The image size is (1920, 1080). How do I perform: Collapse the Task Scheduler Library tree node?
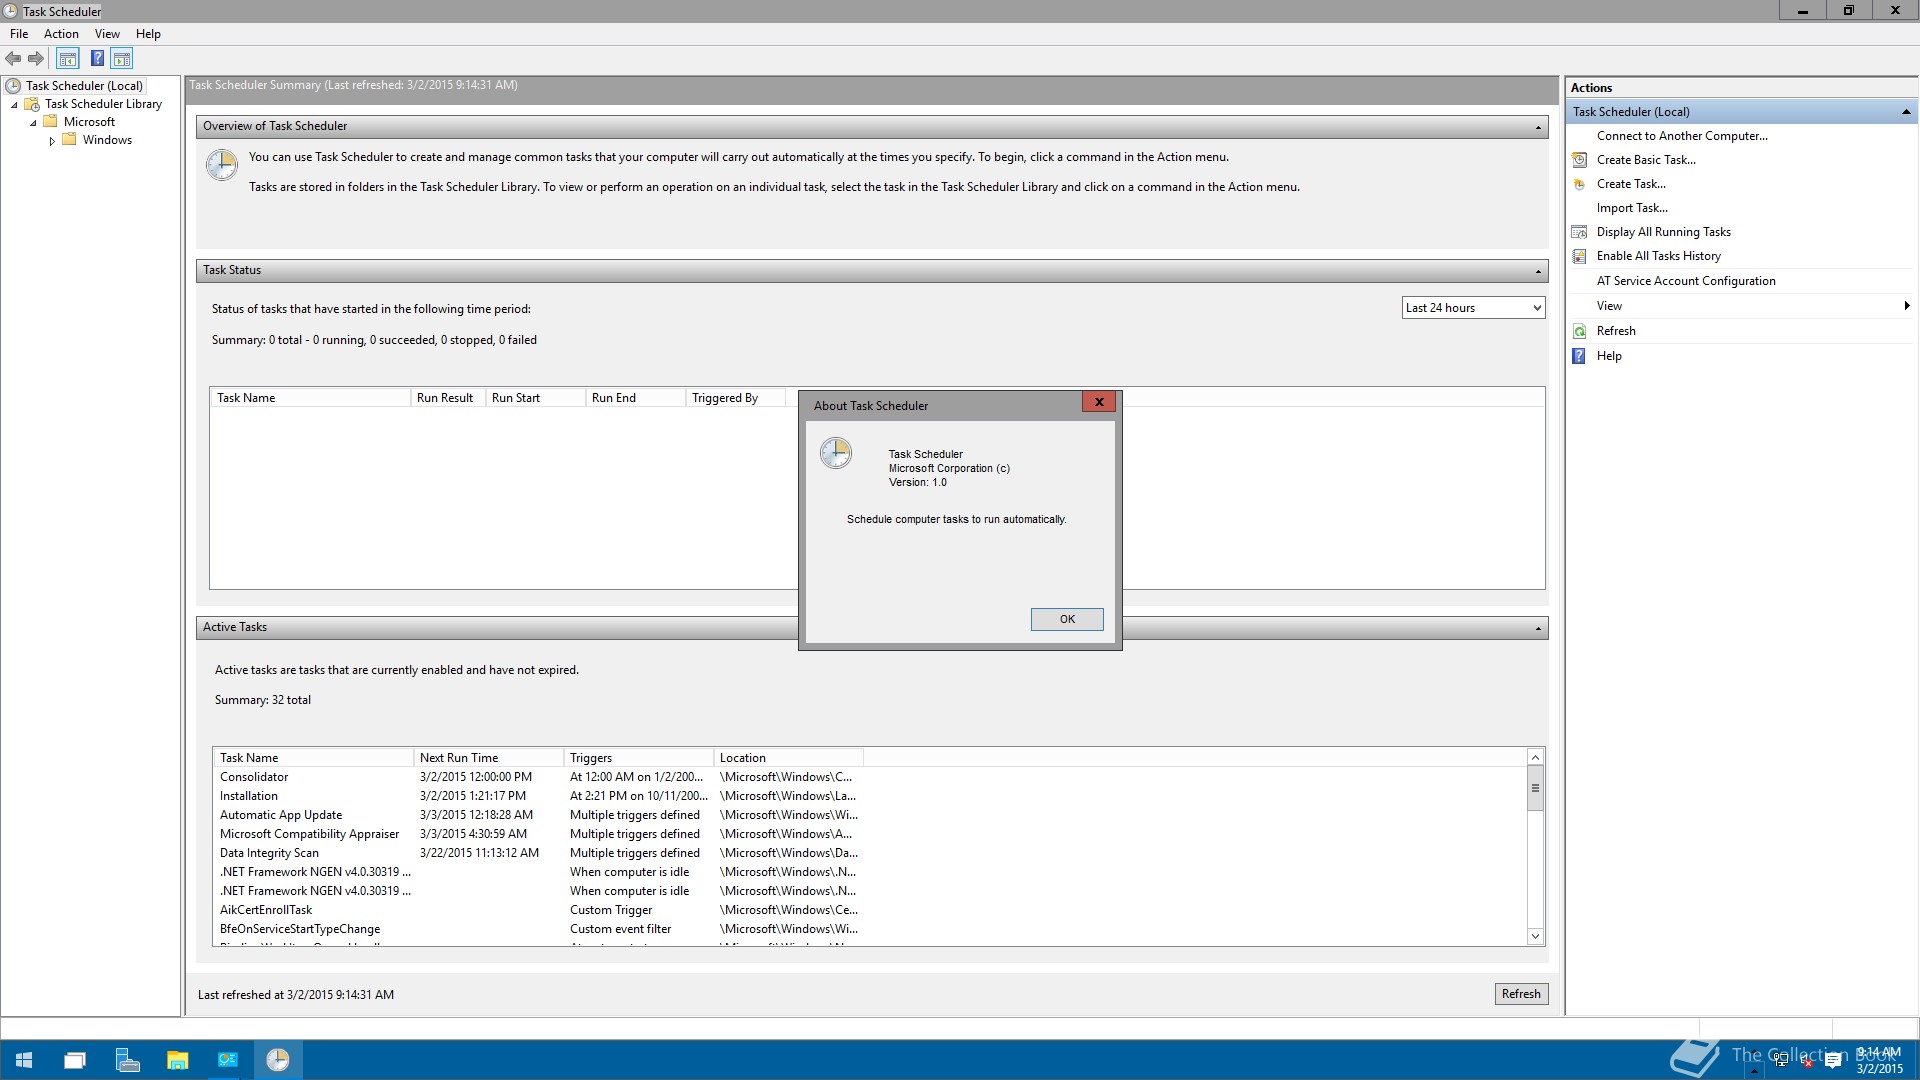click(14, 105)
